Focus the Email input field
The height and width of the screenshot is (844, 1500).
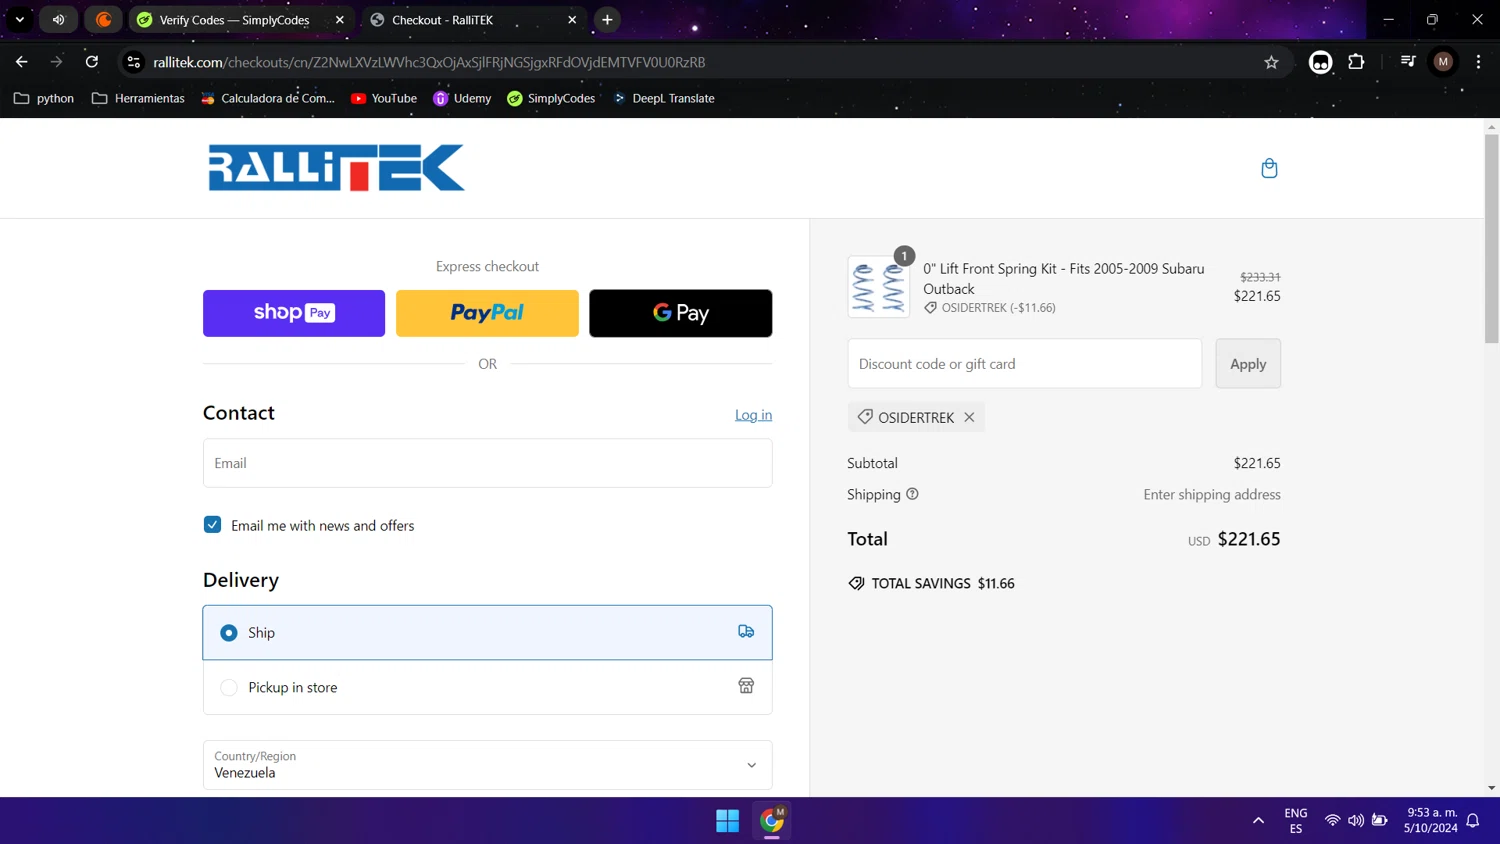(x=487, y=463)
